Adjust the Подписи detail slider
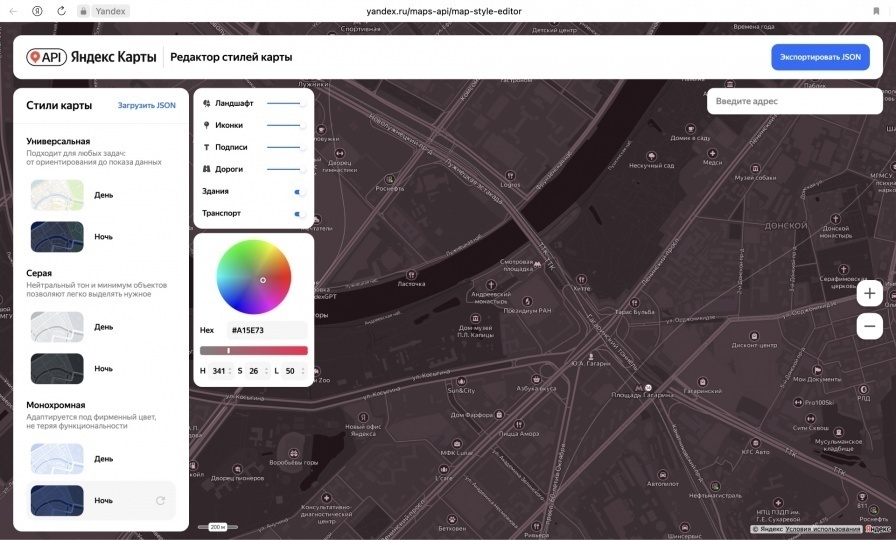 [286, 147]
